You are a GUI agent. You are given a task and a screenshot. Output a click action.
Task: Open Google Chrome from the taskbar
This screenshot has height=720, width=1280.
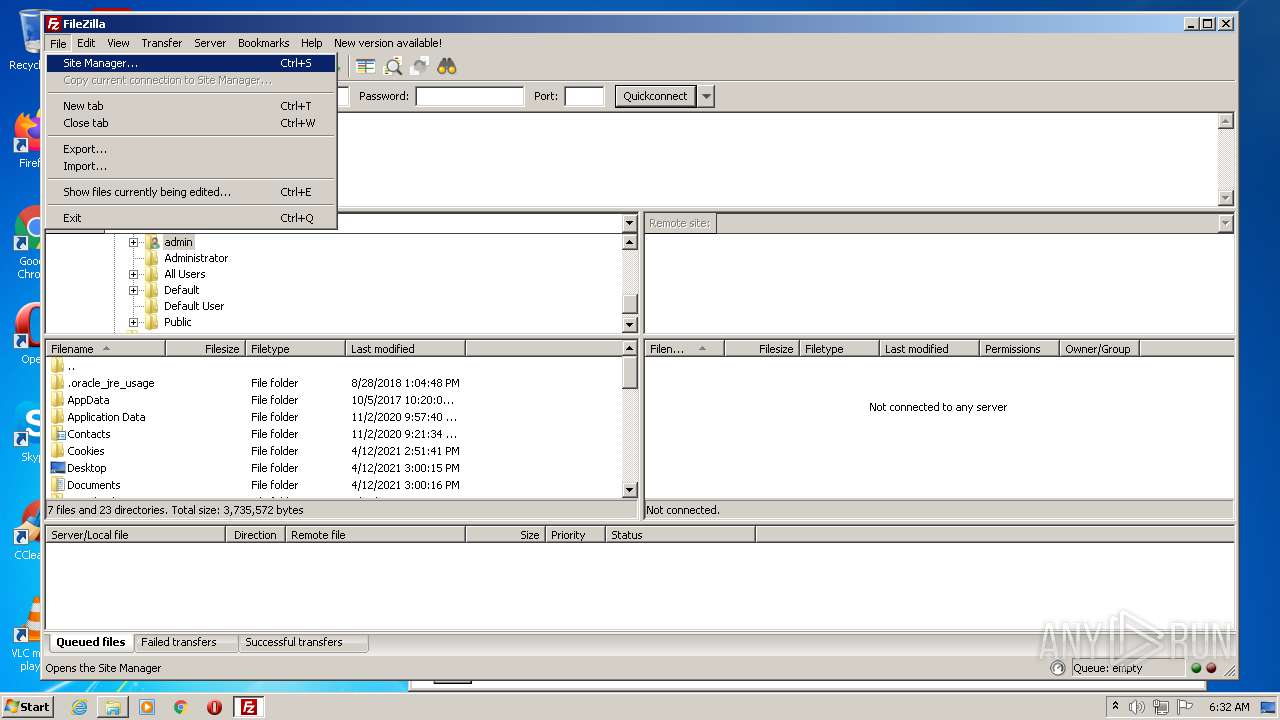(181, 707)
